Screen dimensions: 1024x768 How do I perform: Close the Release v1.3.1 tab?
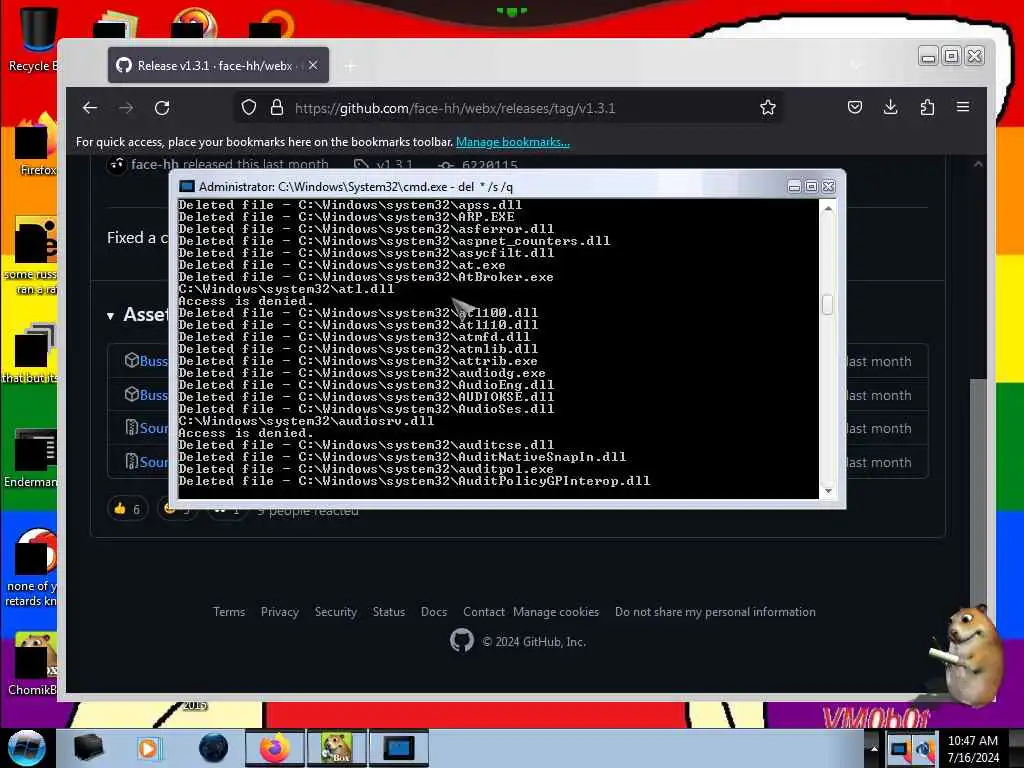(x=313, y=65)
